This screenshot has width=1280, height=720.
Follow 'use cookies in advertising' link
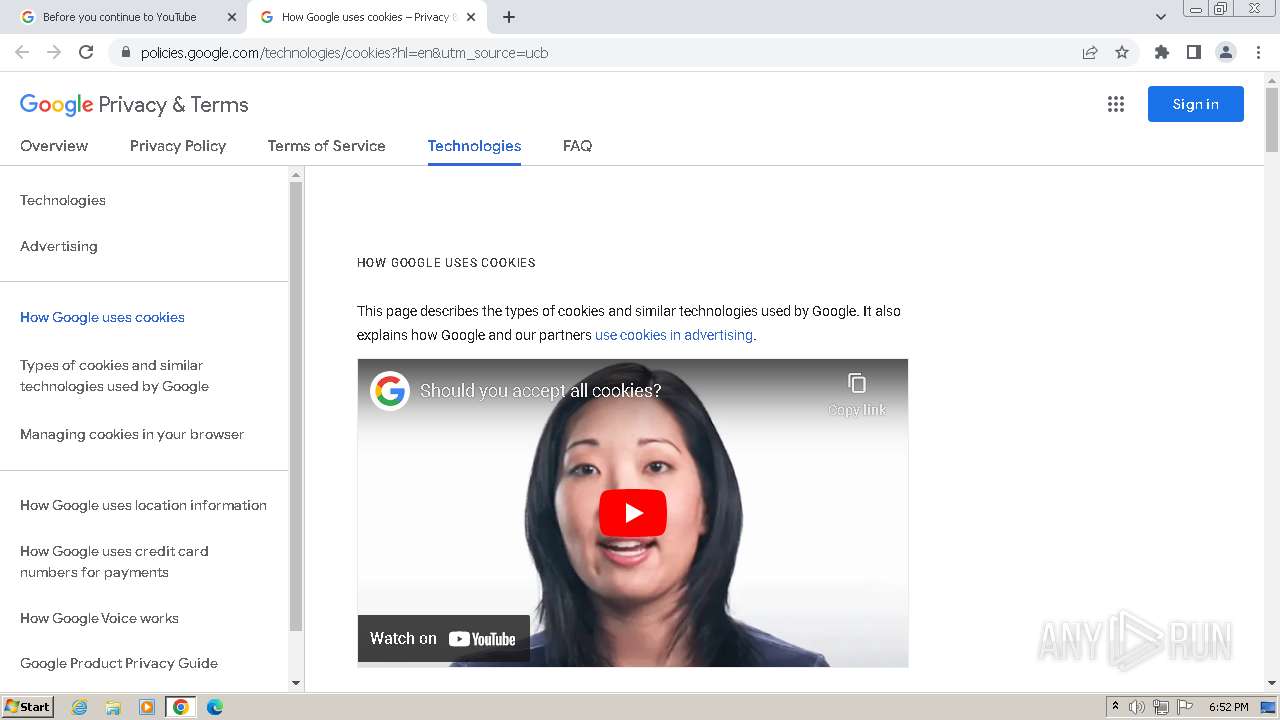(674, 335)
